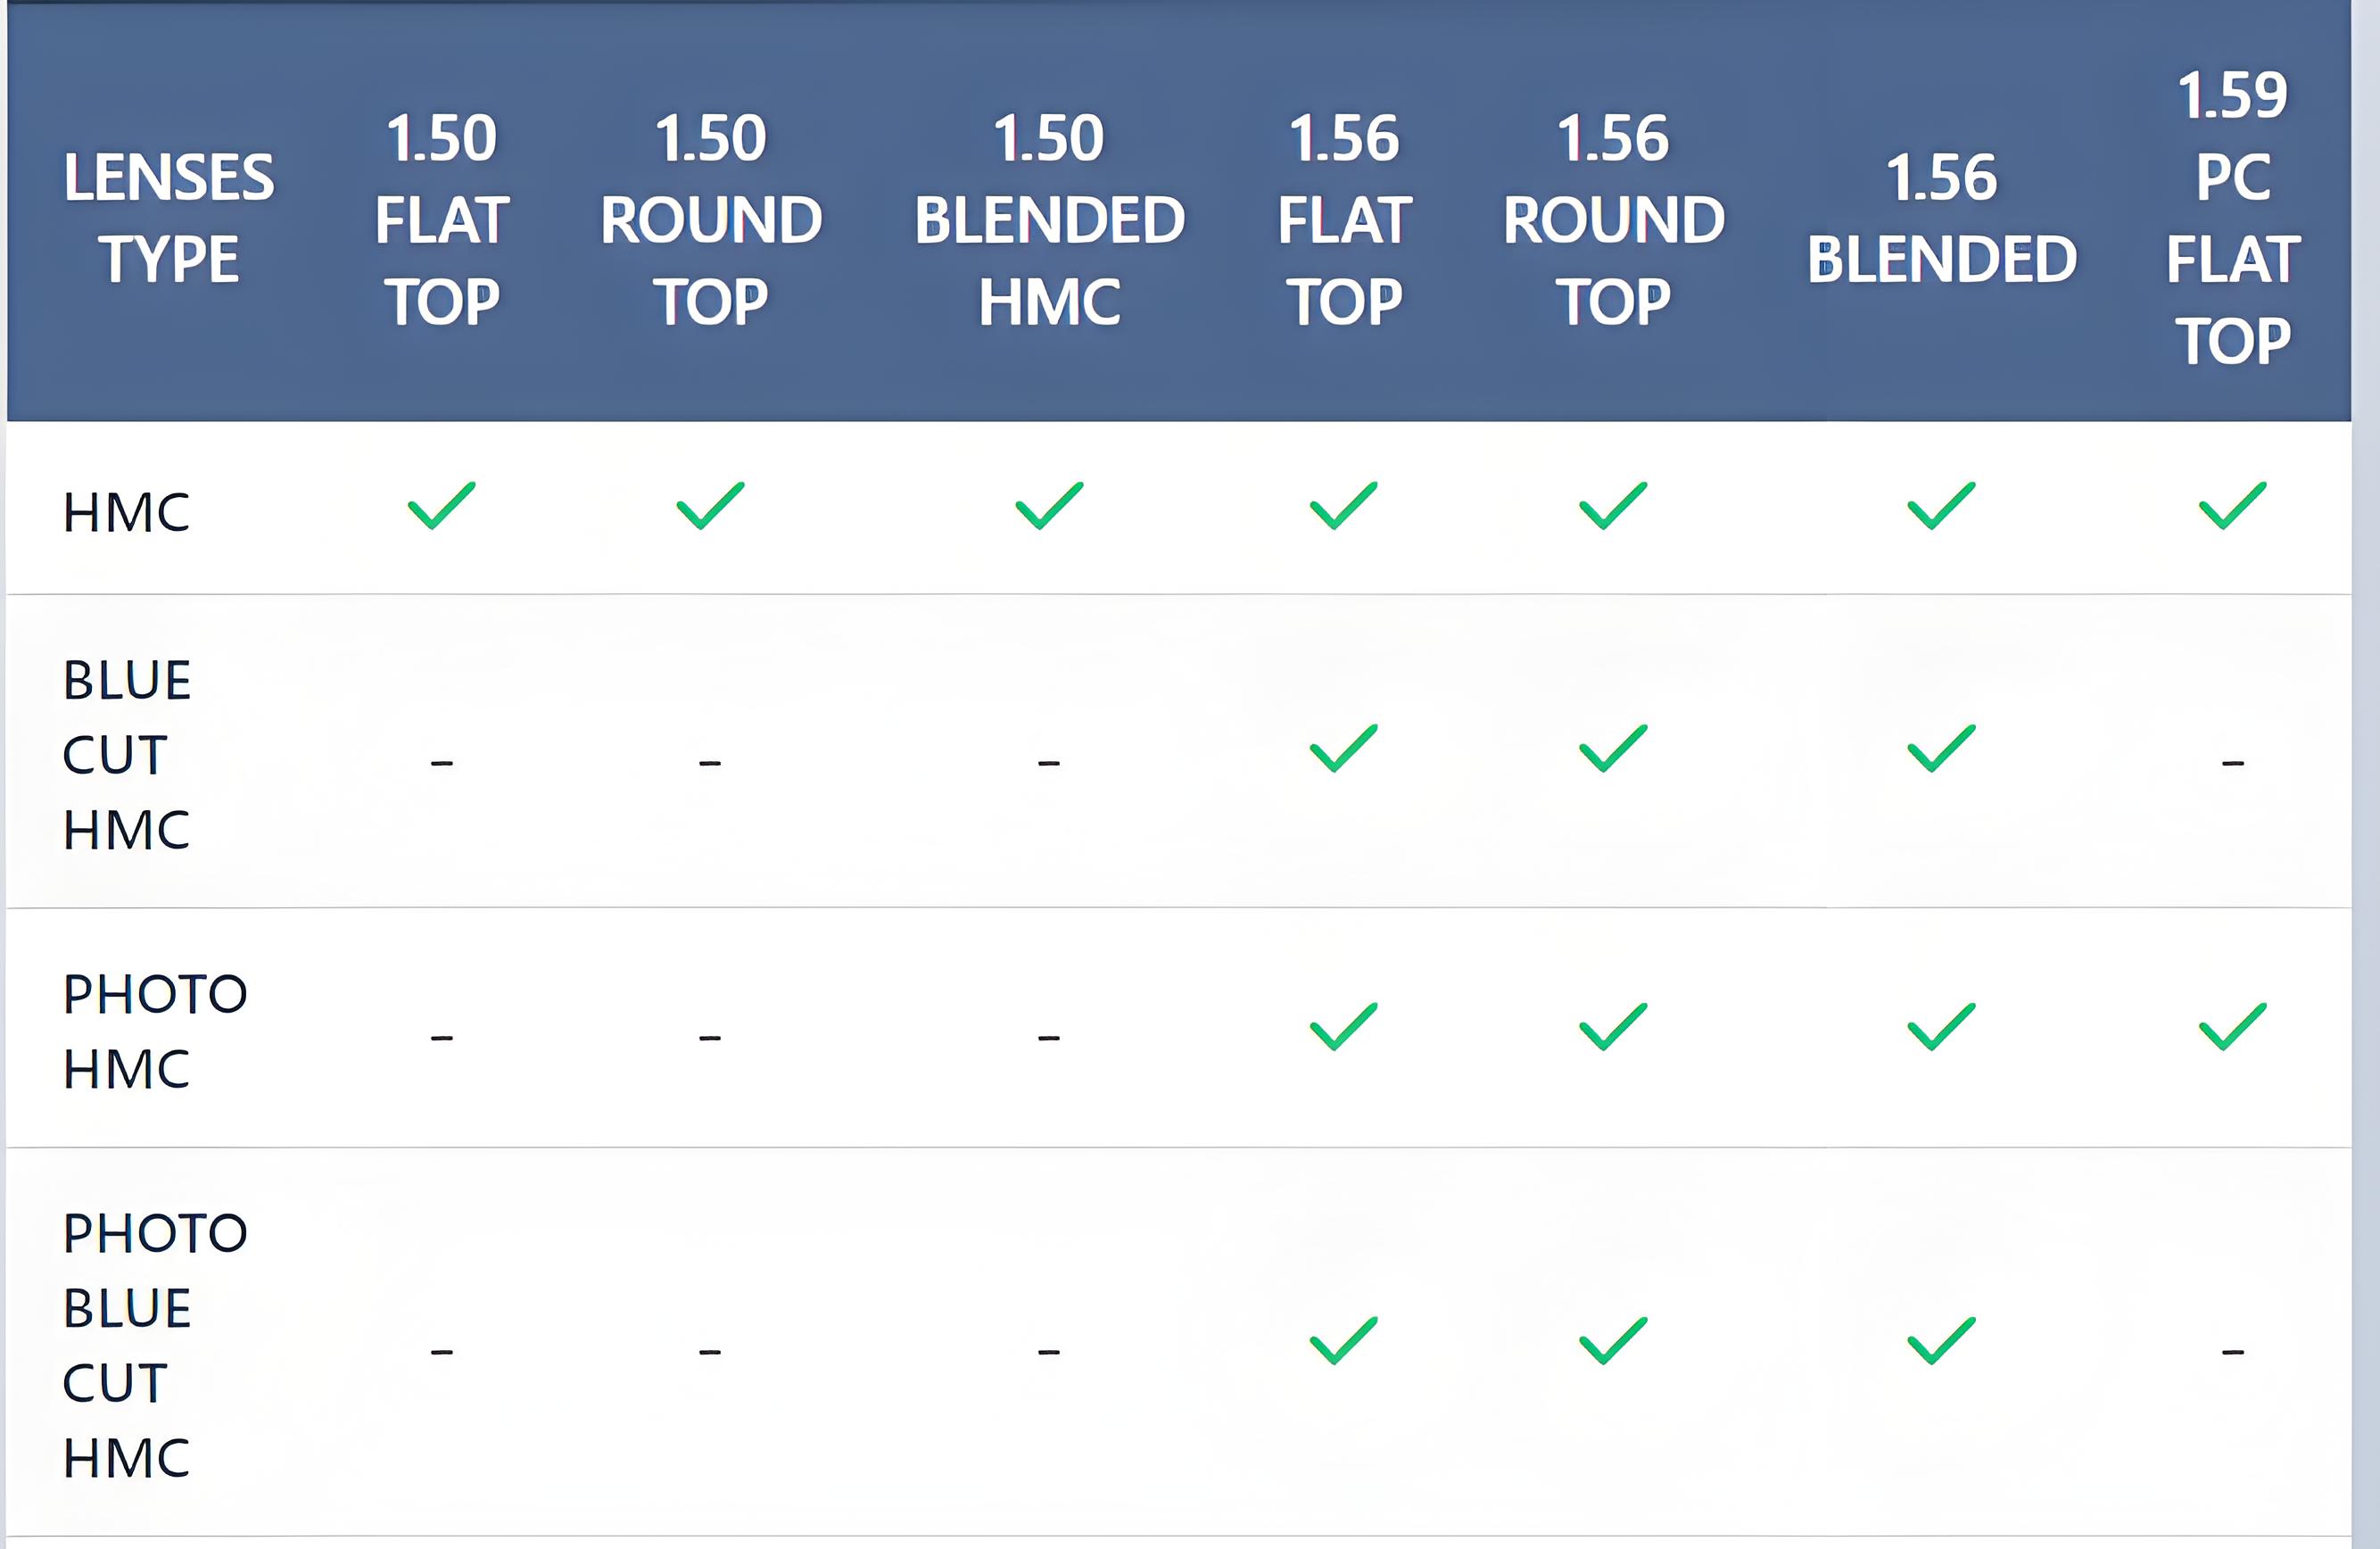Click Blue Cut HMC dash under 1.59 PC Flat Top
The image size is (2380, 1549).
[2233, 763]
